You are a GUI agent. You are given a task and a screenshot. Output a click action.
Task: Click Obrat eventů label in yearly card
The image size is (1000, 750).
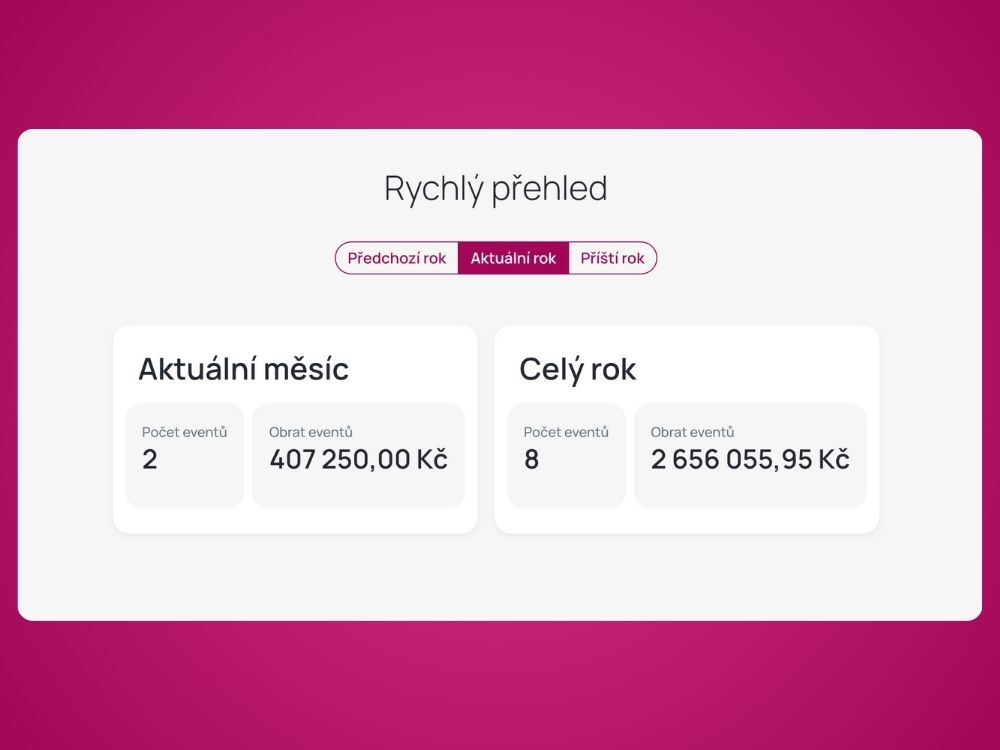[x=692, y=432]
